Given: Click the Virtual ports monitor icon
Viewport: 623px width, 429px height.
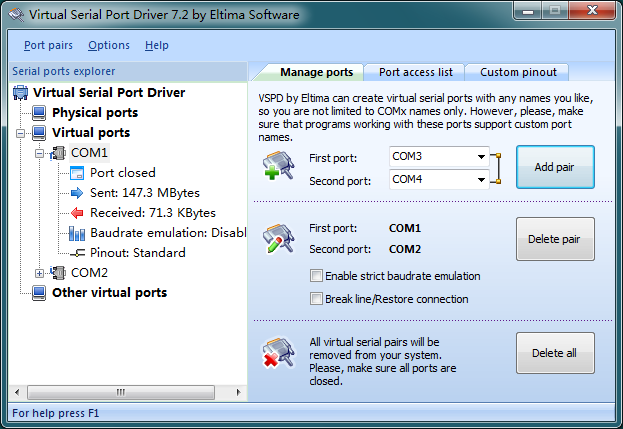Looking at the screenshot, I should tap(39, 133).
